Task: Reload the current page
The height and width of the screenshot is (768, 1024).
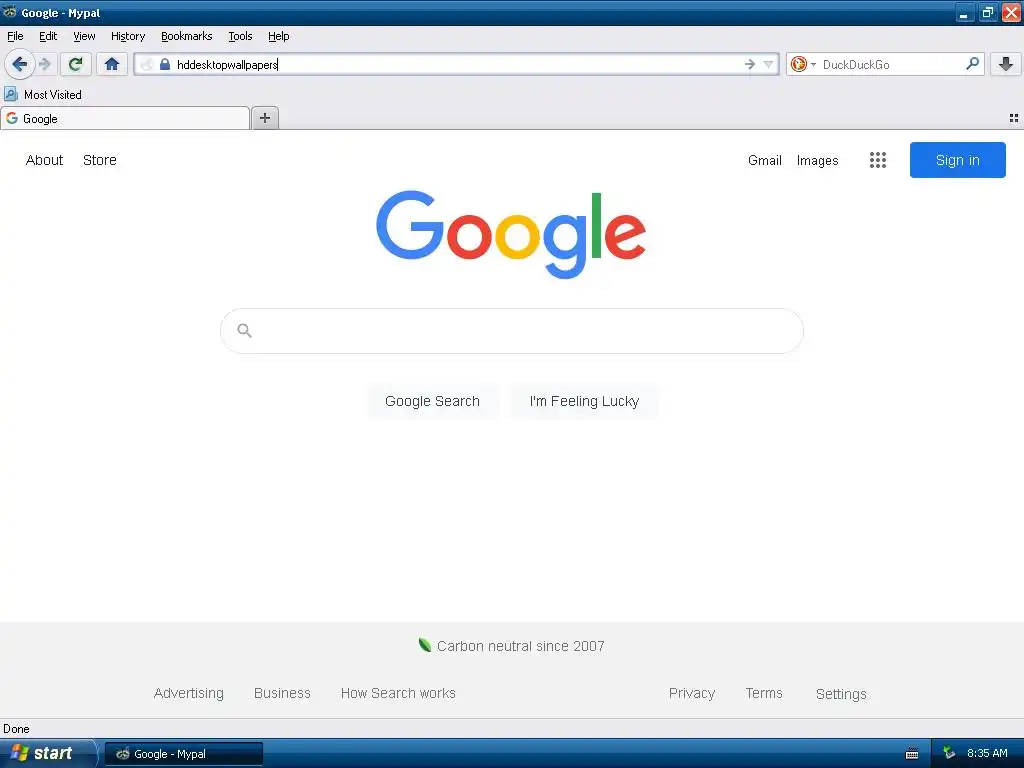Action: [x=75, y=64]
